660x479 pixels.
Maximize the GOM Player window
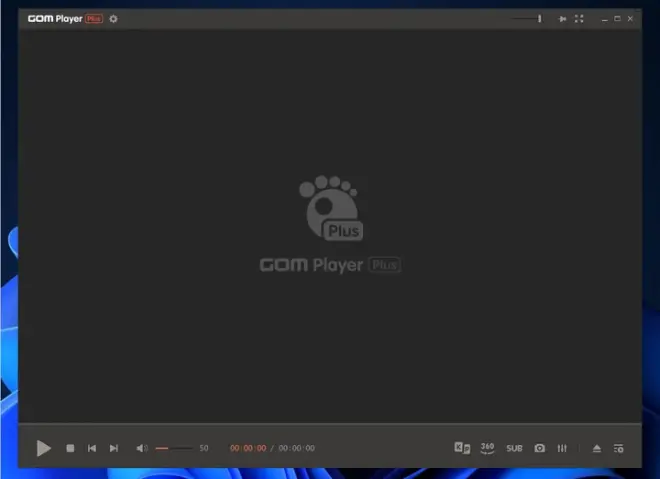point(617,19)
